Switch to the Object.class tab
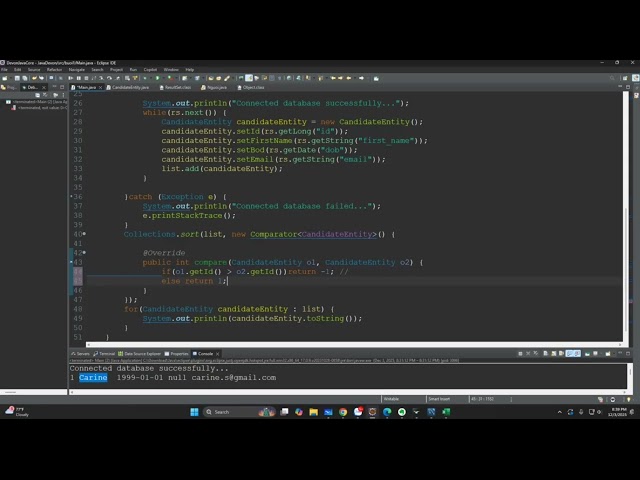This screenshot has height=480, width=640. (x=251, y=87)
